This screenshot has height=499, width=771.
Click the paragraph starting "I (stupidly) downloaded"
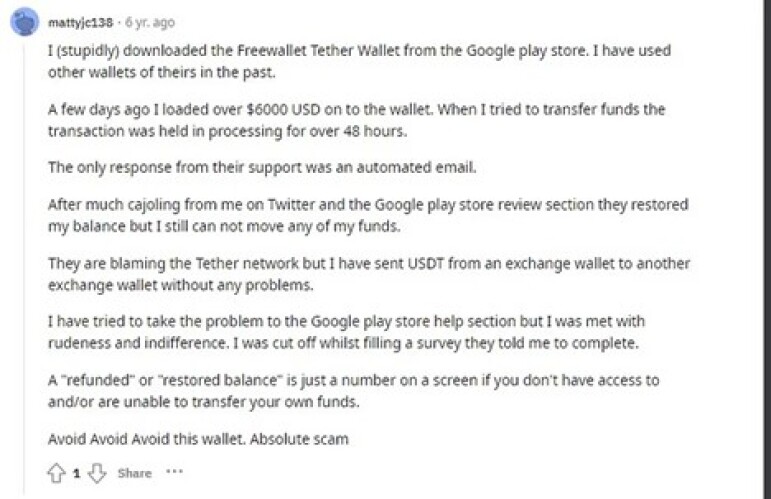[359, 61]
